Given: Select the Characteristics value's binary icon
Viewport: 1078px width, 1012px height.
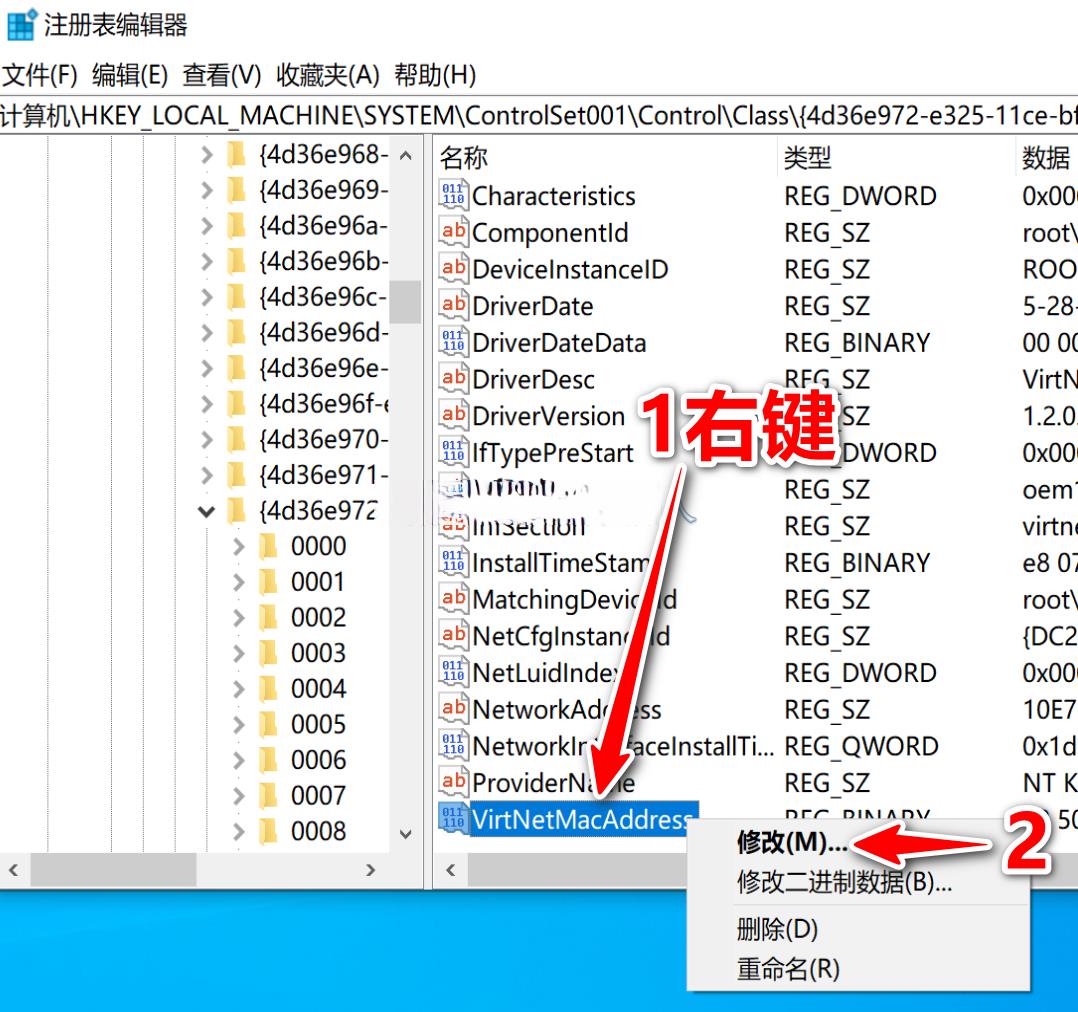Looking at the screenshot, I should (453, 195).
